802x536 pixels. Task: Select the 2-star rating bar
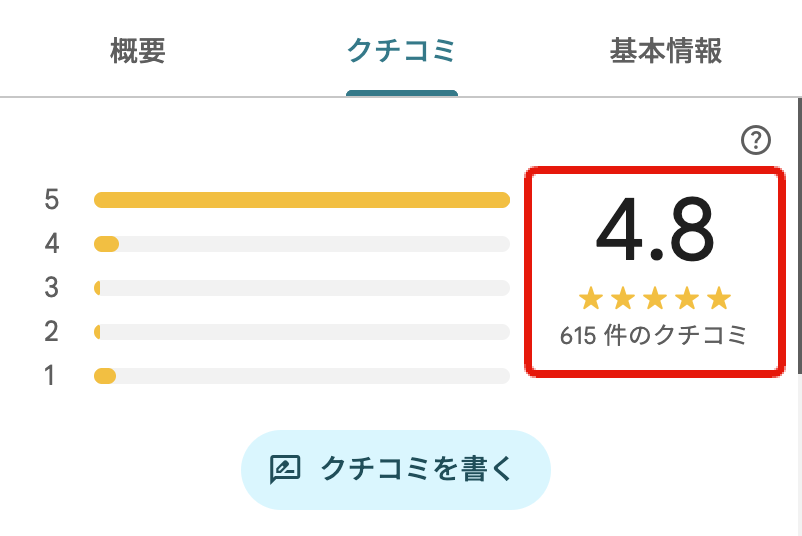[301, 331]
